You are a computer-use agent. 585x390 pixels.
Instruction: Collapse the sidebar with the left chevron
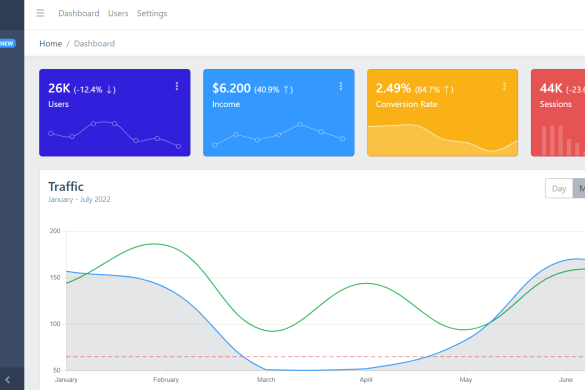coord(7,380)
